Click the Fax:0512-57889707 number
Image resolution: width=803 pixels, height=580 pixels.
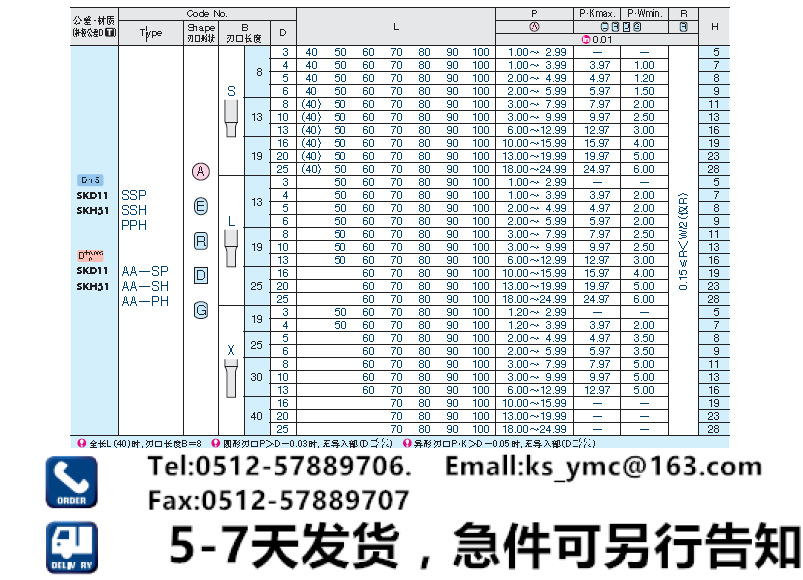click(278, 500)
